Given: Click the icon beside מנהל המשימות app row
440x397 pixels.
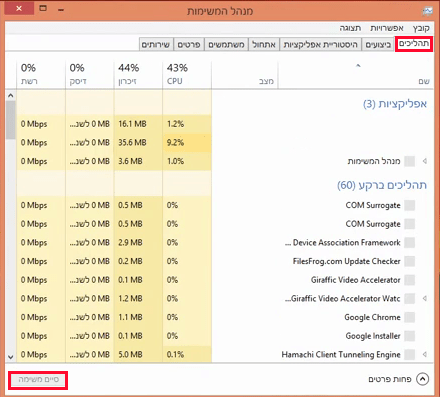Looking at the screenshot, I should coord(409,161).
